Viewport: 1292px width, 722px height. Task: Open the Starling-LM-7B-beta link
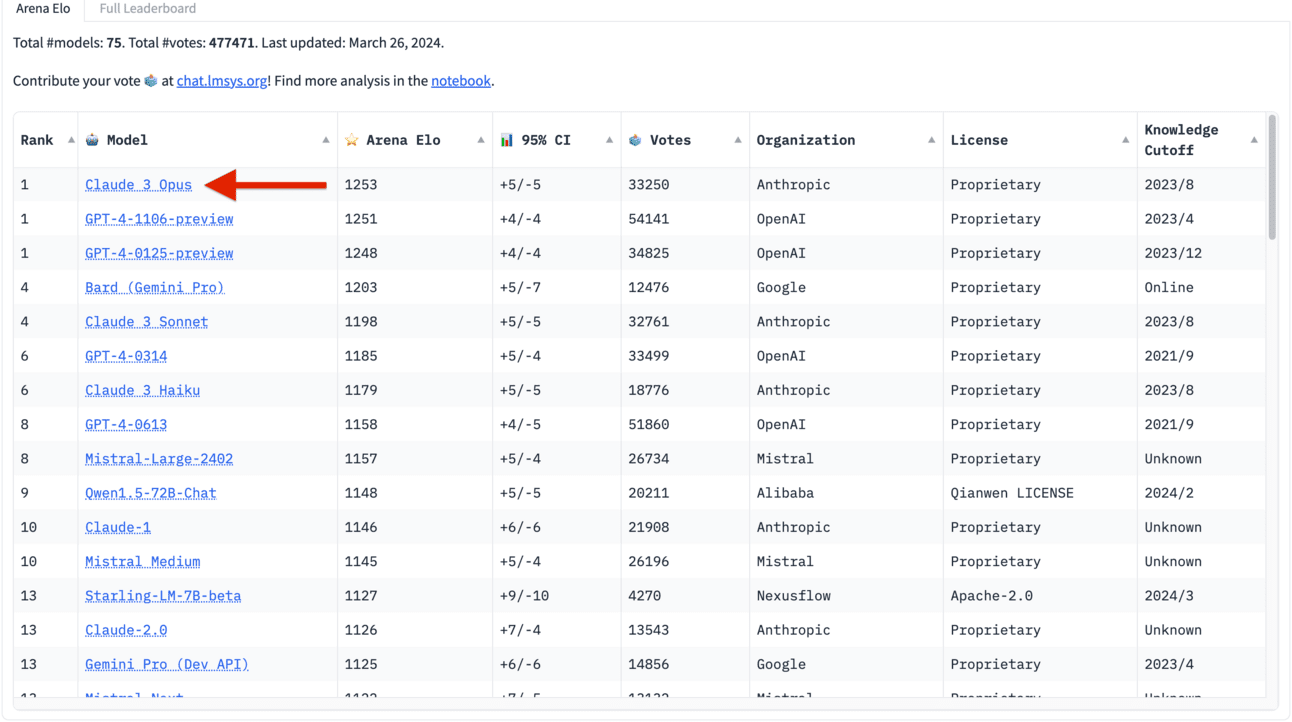point(163,596)
